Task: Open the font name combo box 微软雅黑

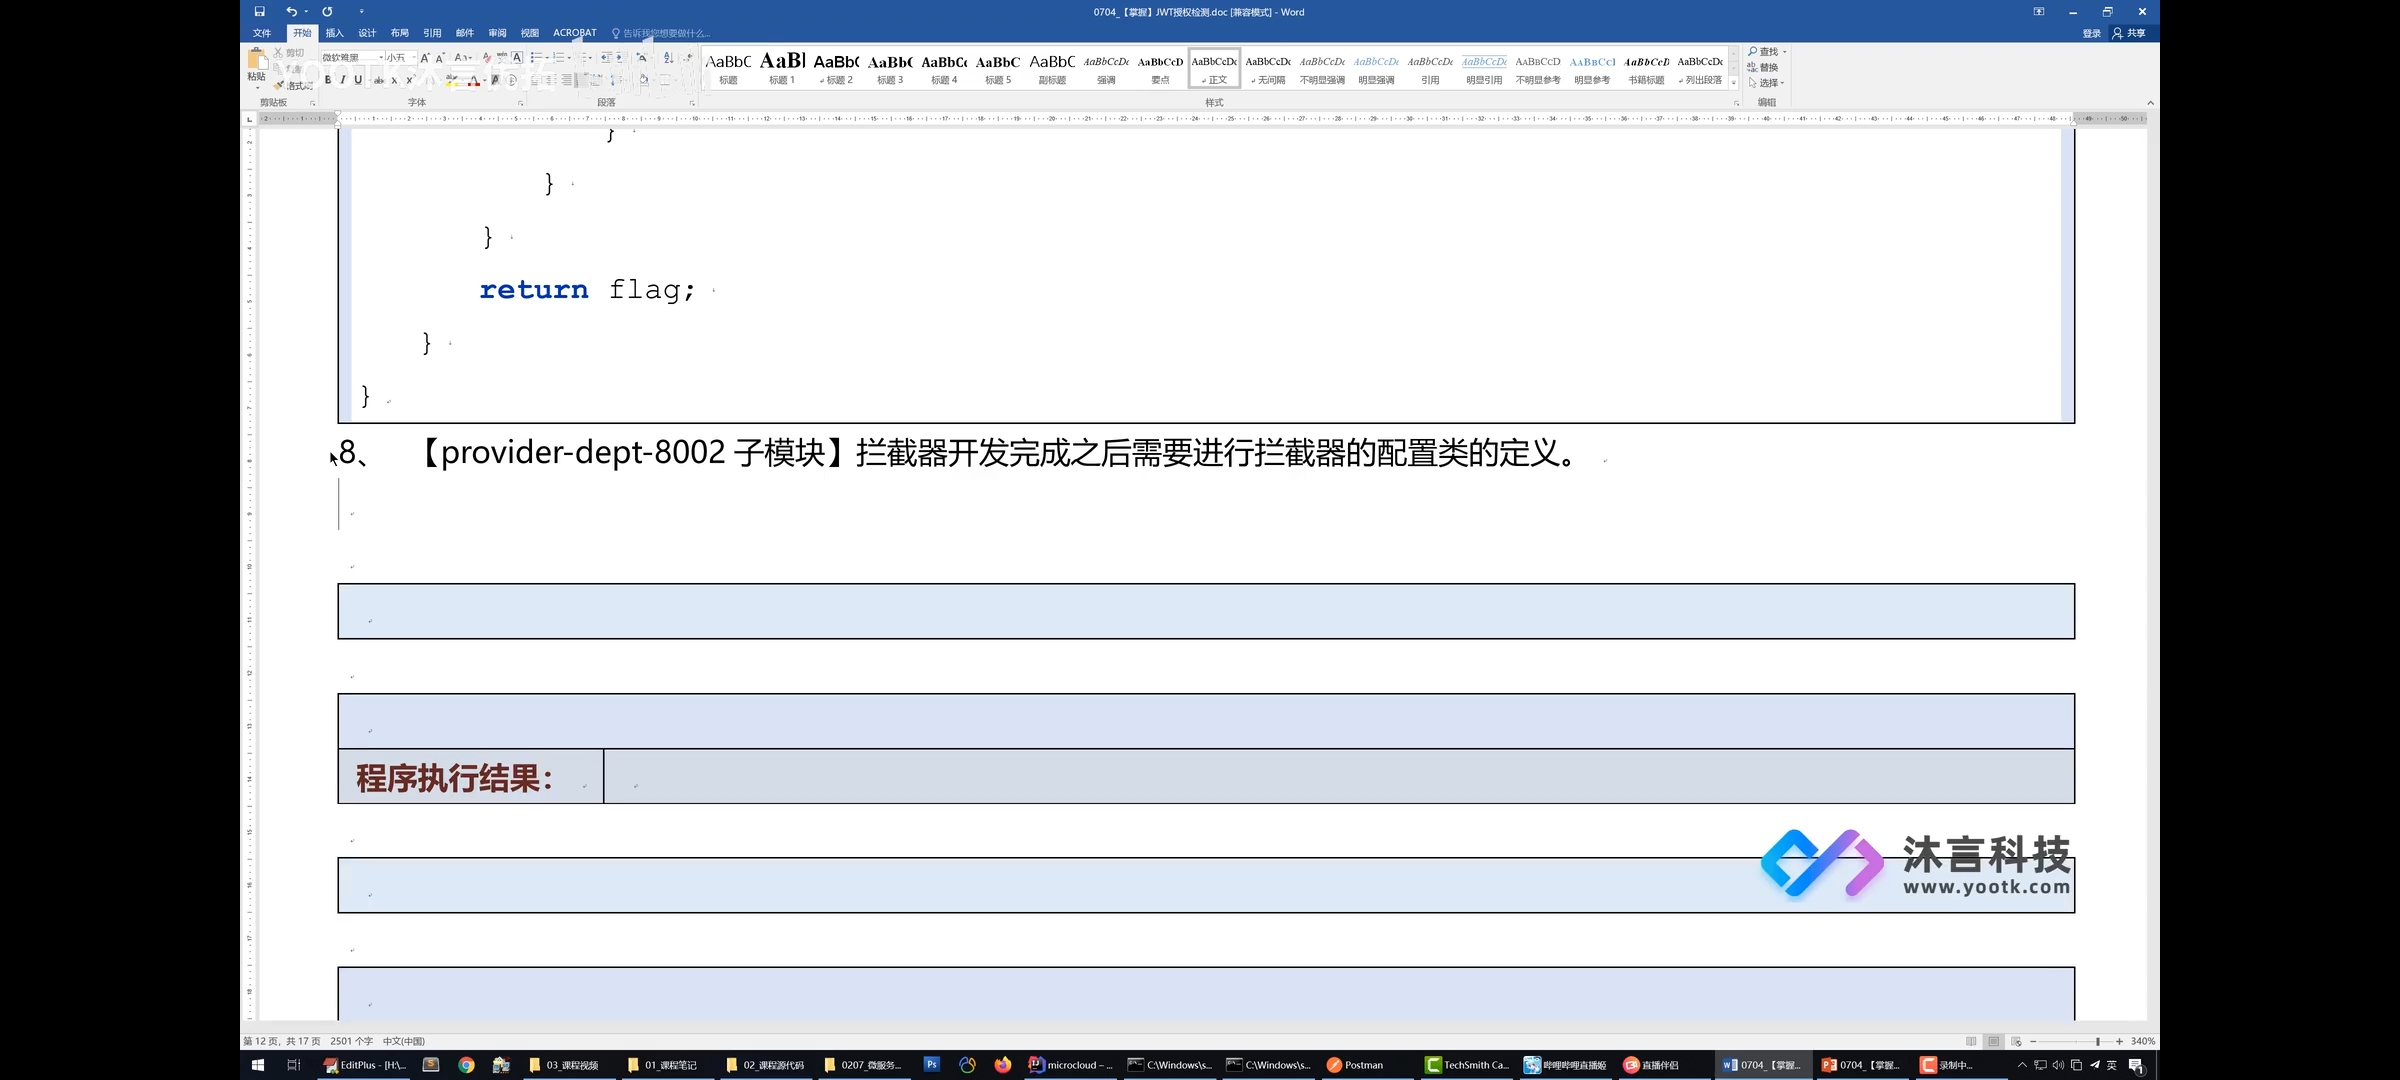Action: click(352, 57)
